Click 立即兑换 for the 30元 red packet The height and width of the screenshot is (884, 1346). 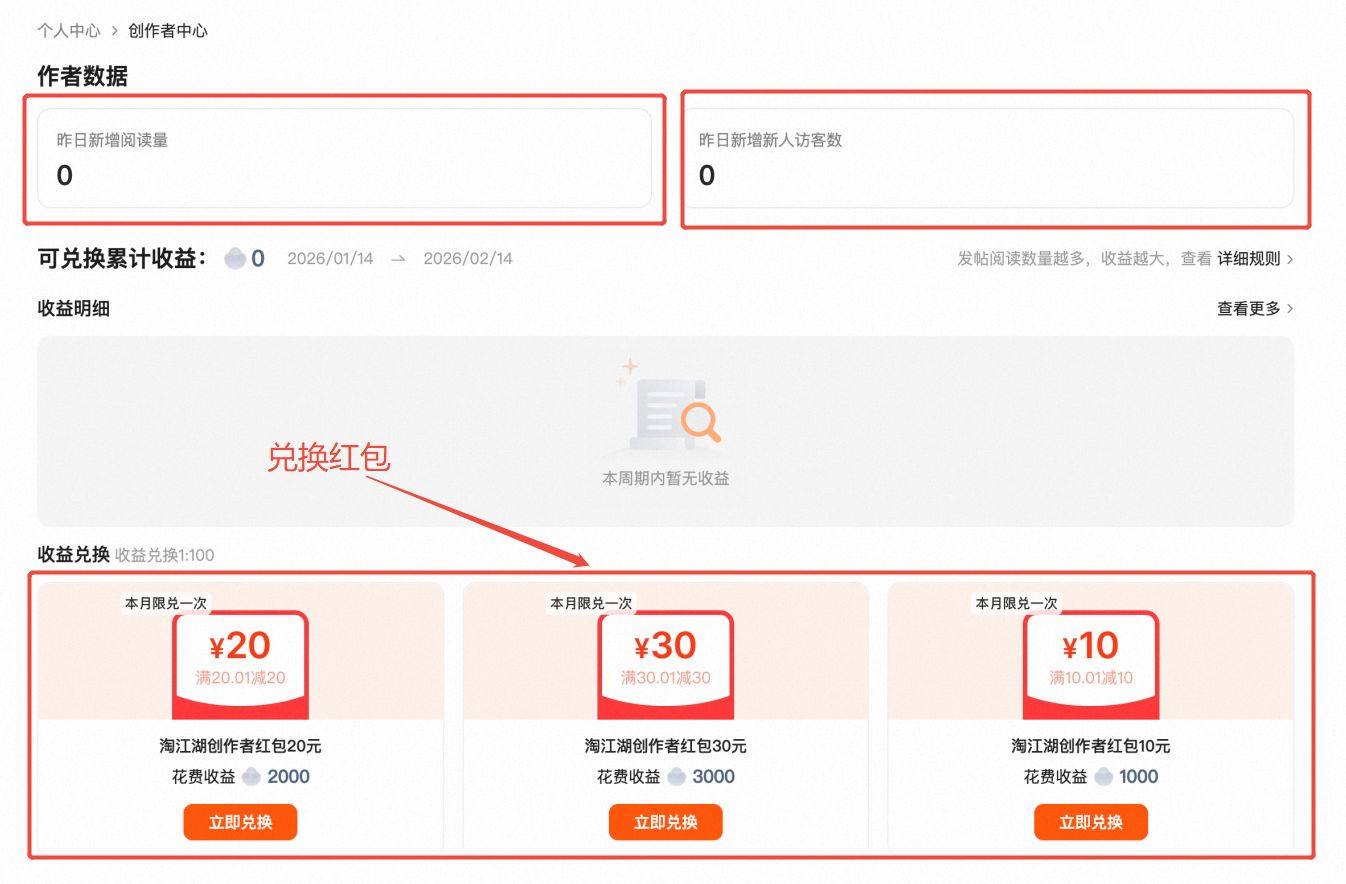665,822
